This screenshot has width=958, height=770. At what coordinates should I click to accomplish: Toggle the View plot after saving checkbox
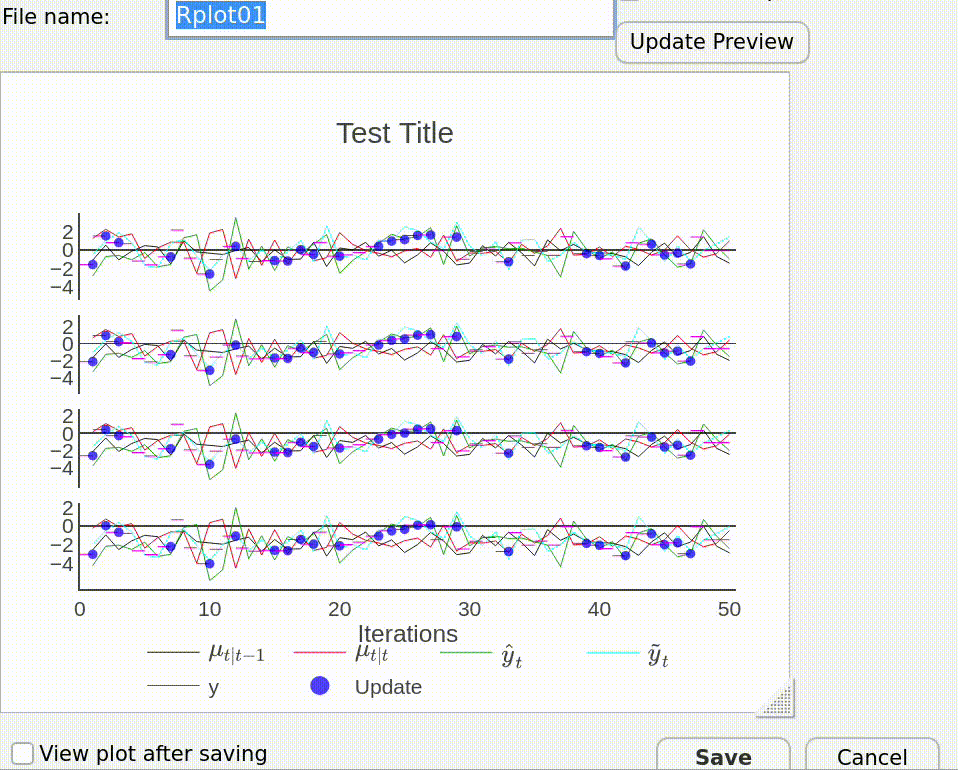[x=21, y=752]
